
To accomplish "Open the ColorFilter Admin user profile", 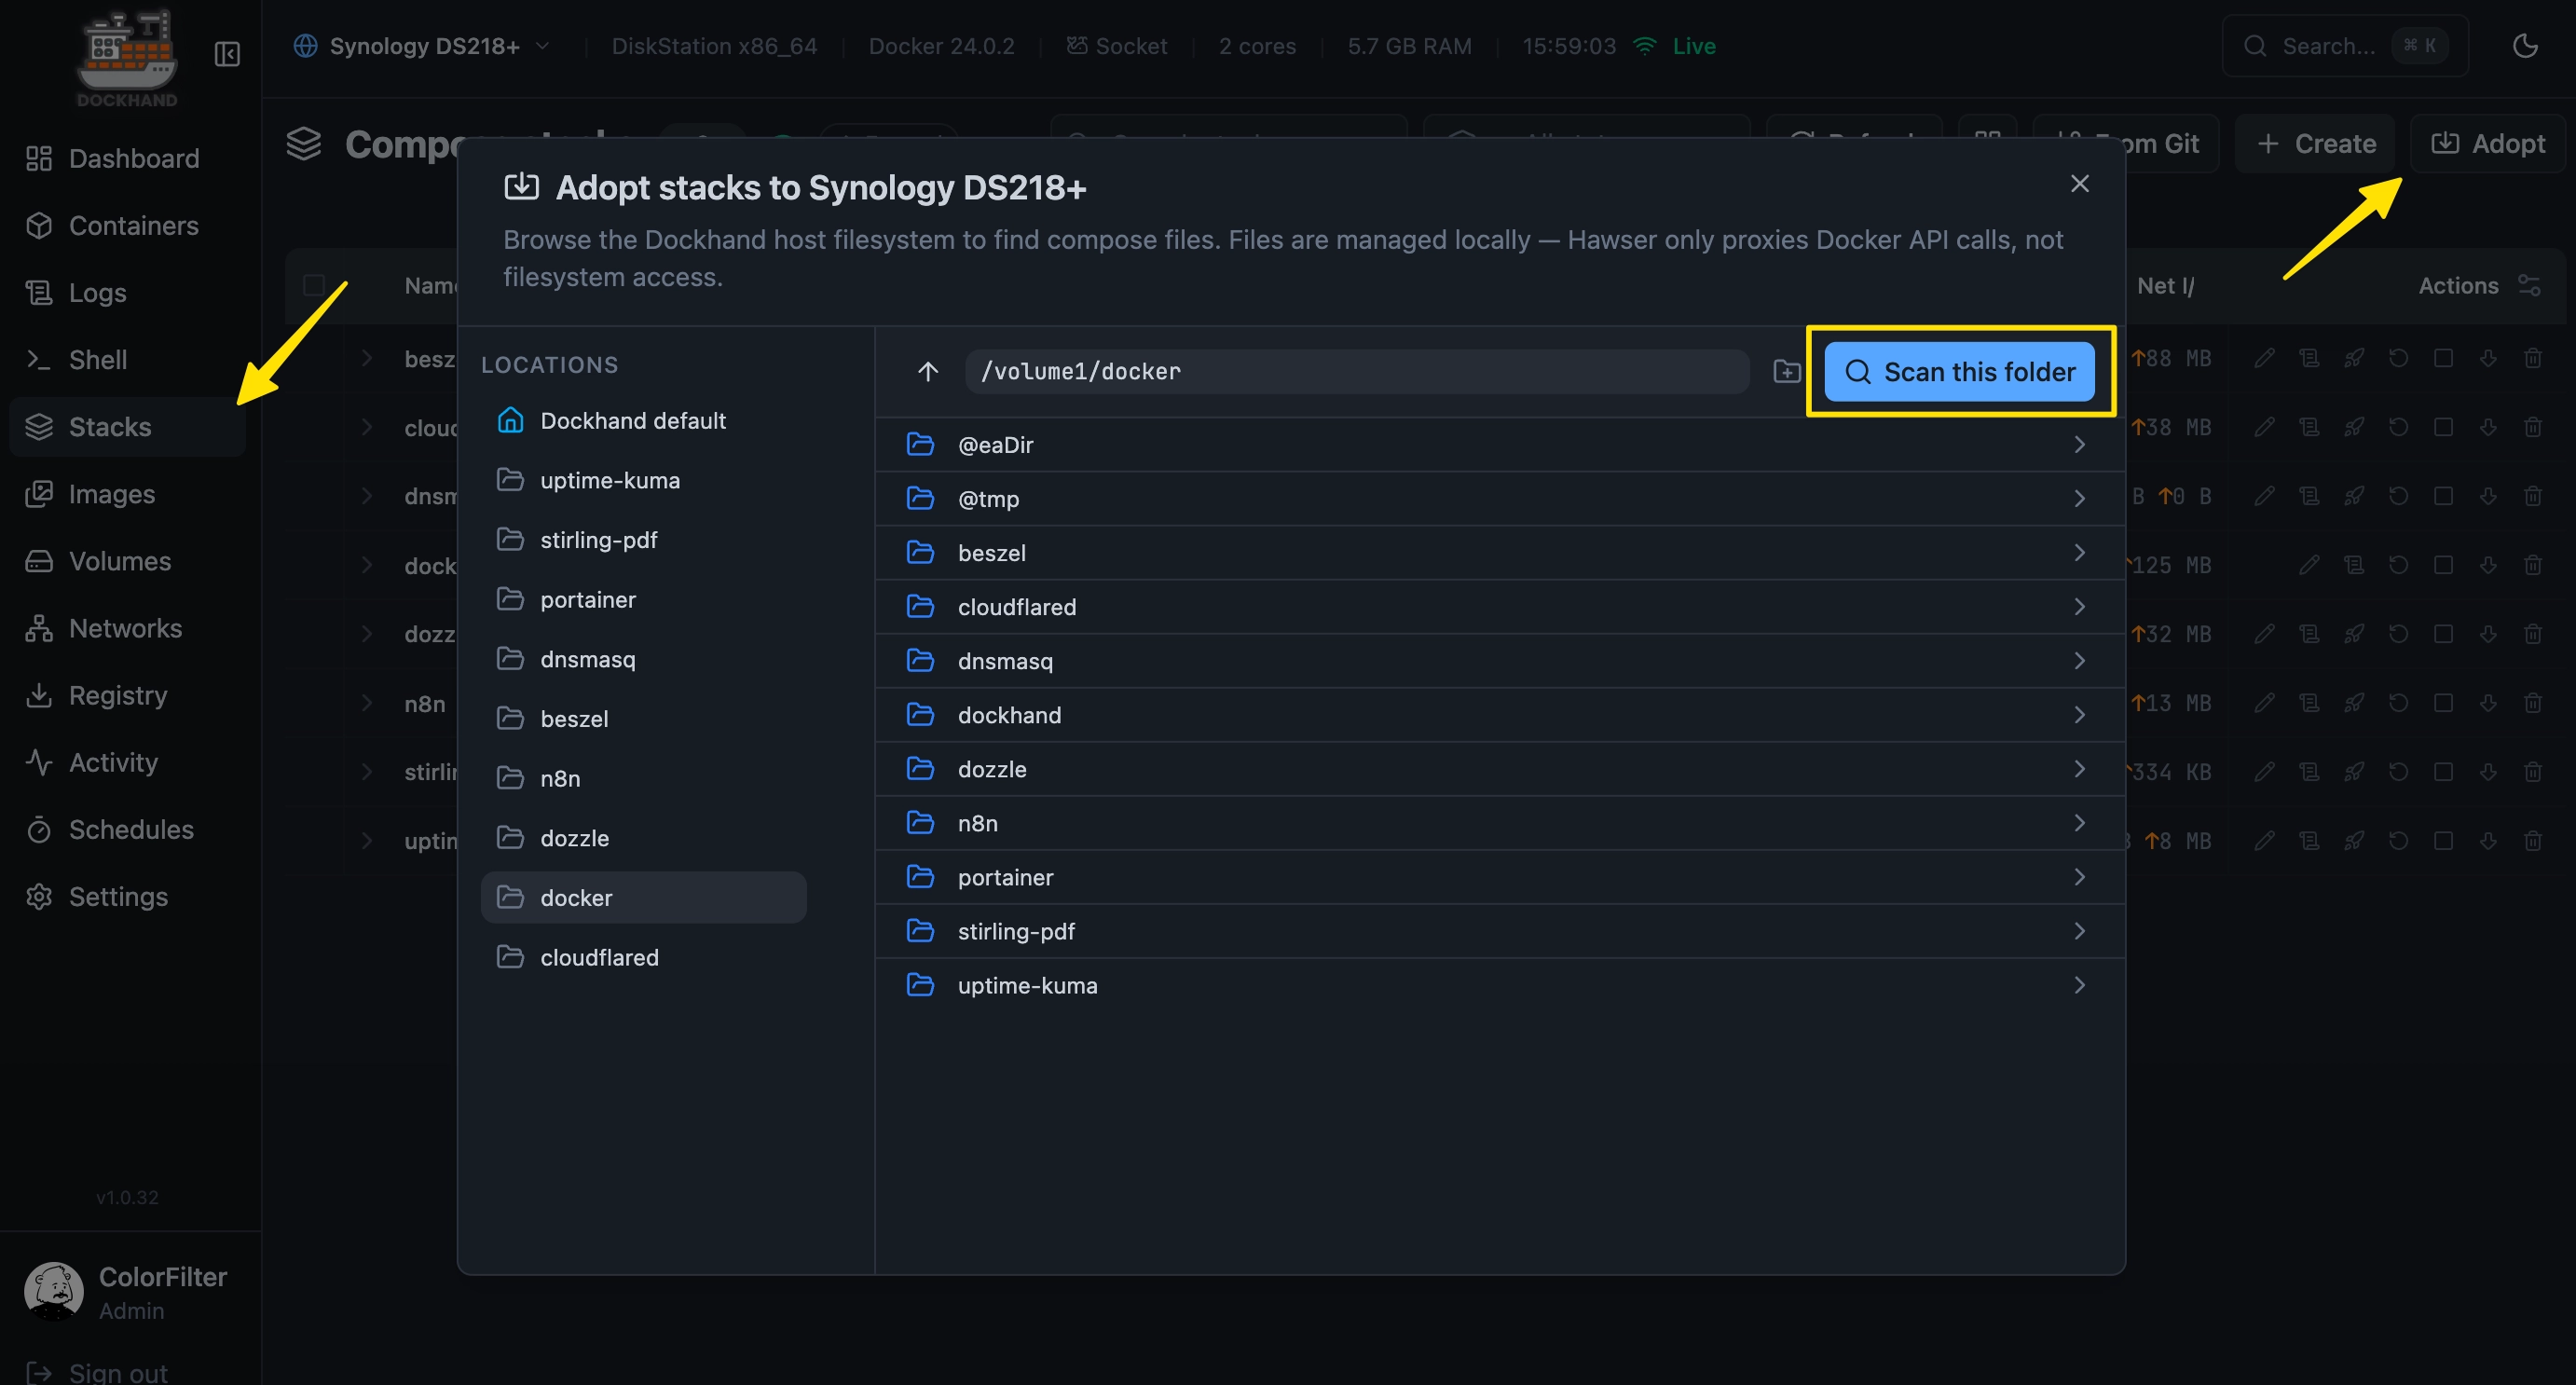I will point(126,1291).
